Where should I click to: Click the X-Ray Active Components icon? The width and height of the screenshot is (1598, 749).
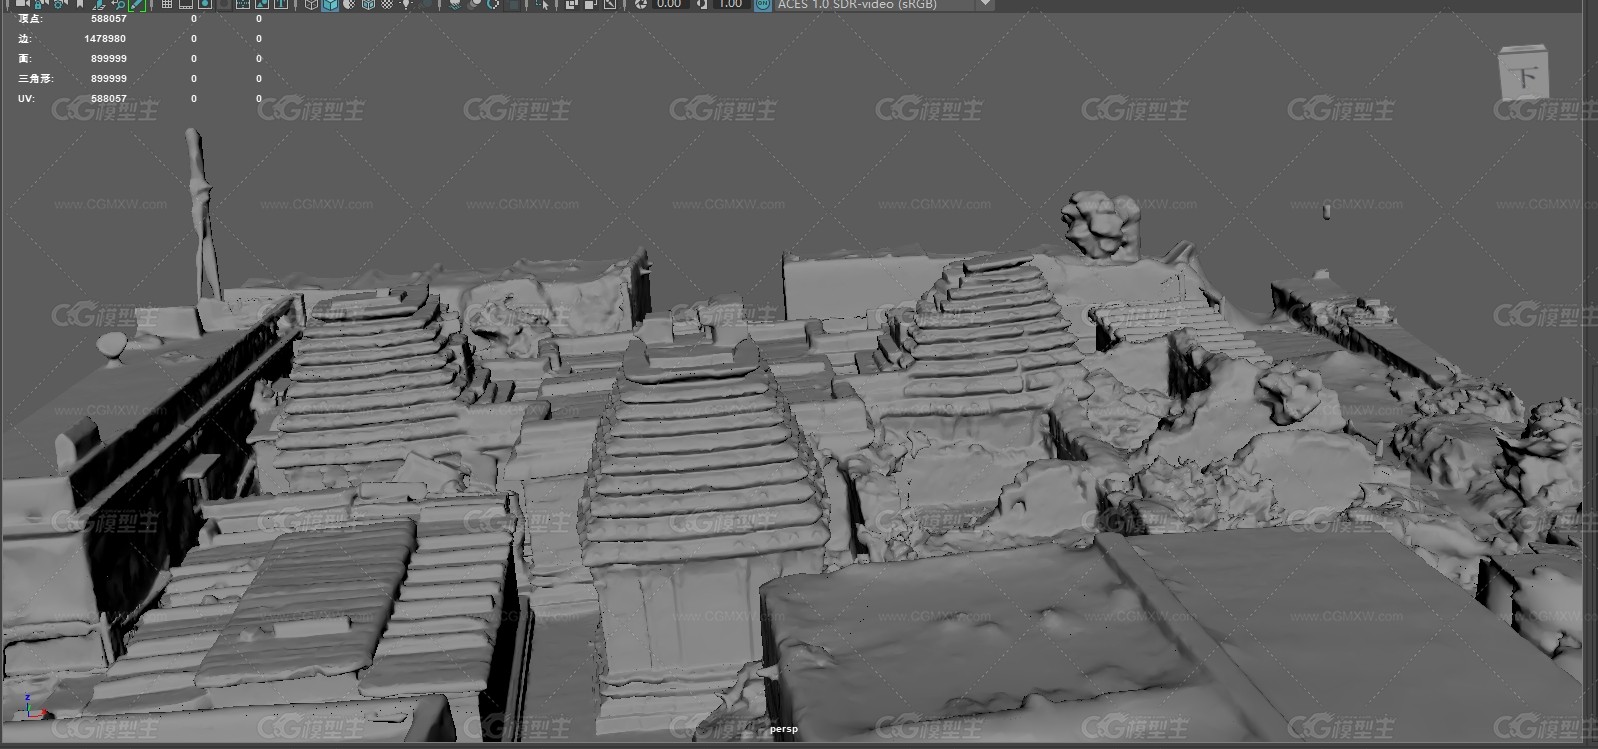pos(591,5)
